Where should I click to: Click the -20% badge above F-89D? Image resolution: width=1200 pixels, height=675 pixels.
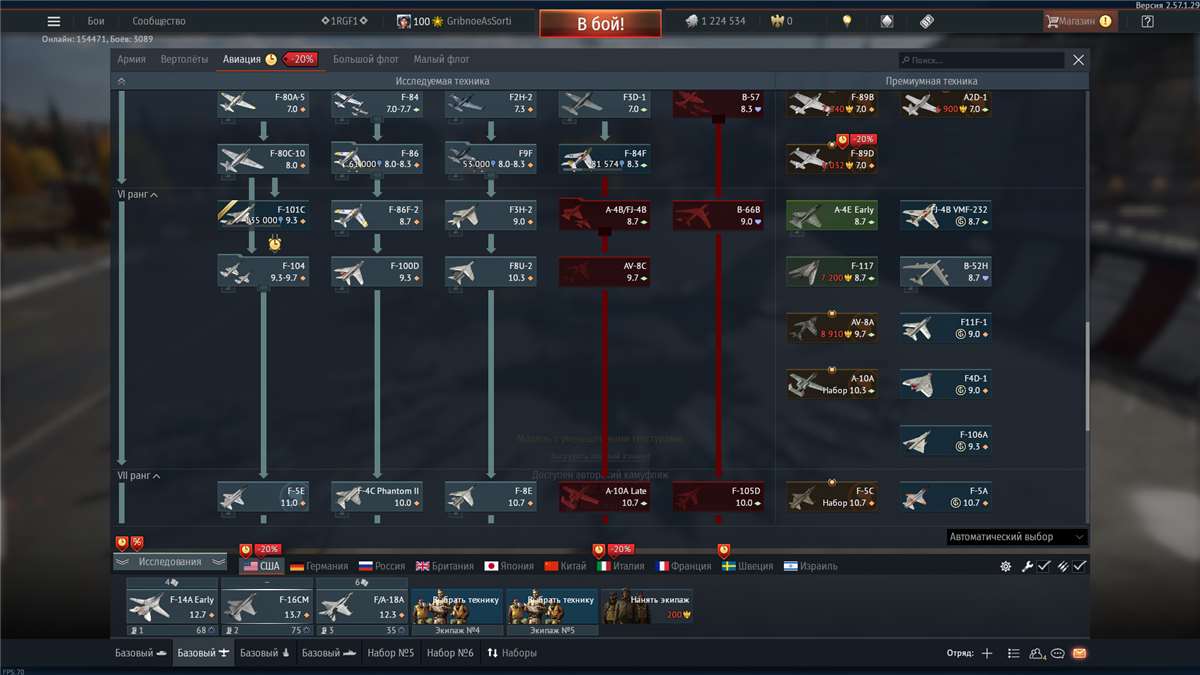pos(863,139)
